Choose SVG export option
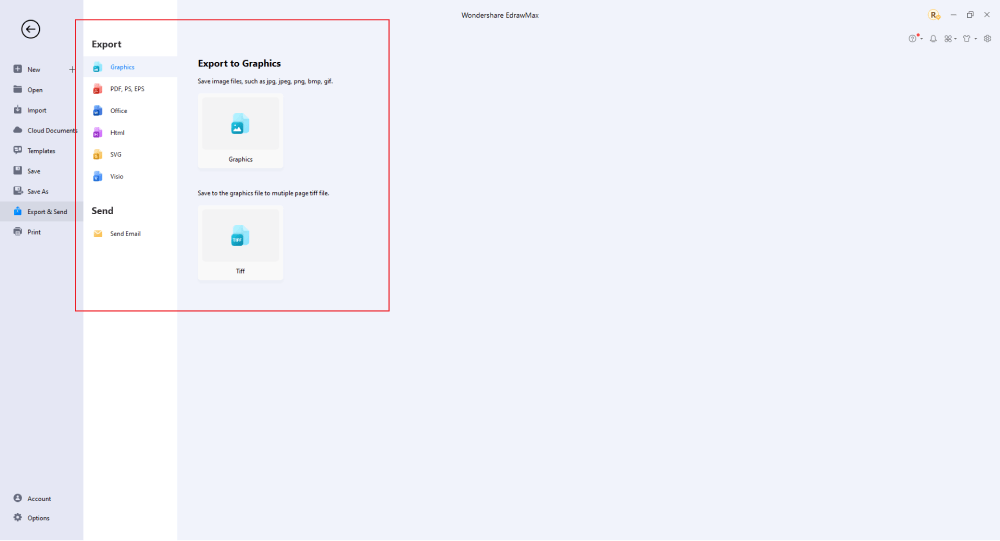Screen dimensions: 1000x541 tap(115, 155)
